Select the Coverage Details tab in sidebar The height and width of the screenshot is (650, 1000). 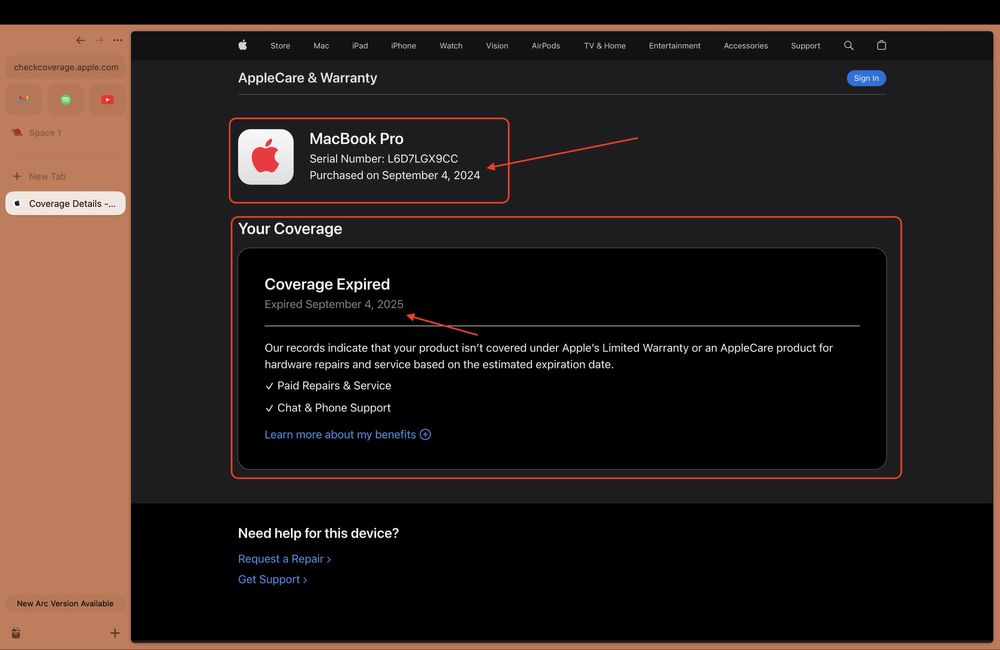point(65,203)
